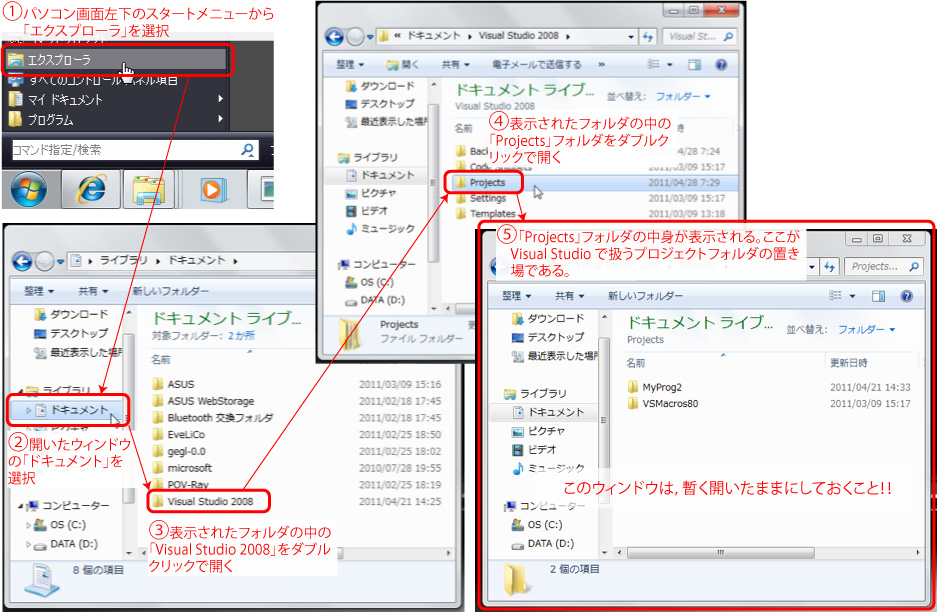Refresh the Visual Studio 2008 window address bar
The width and height of the screenshot is (937, 612).
(x=648, y=36)
